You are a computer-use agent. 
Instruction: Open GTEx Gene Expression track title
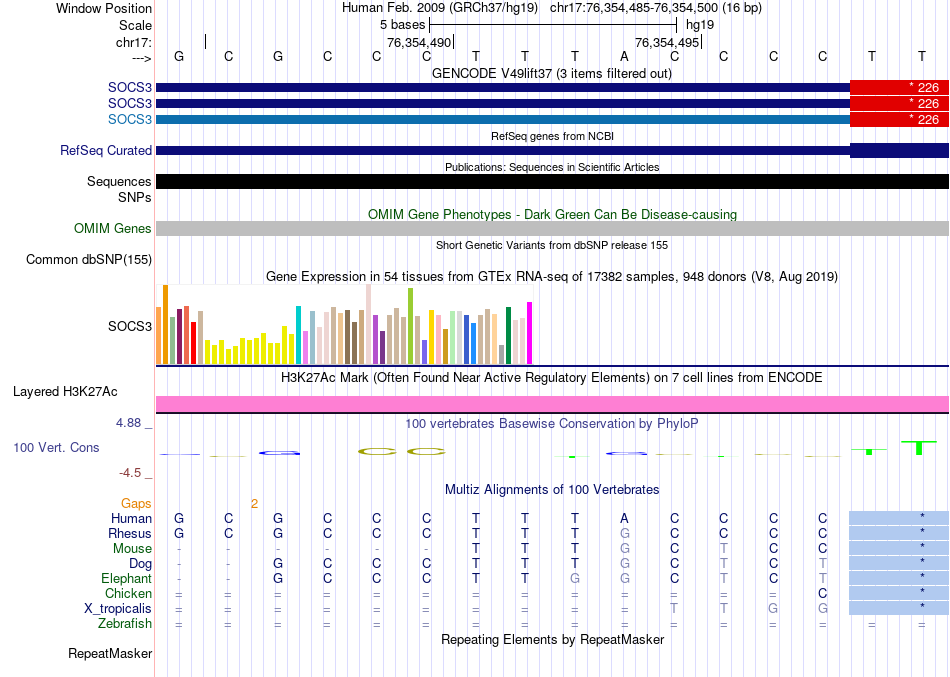552,276
